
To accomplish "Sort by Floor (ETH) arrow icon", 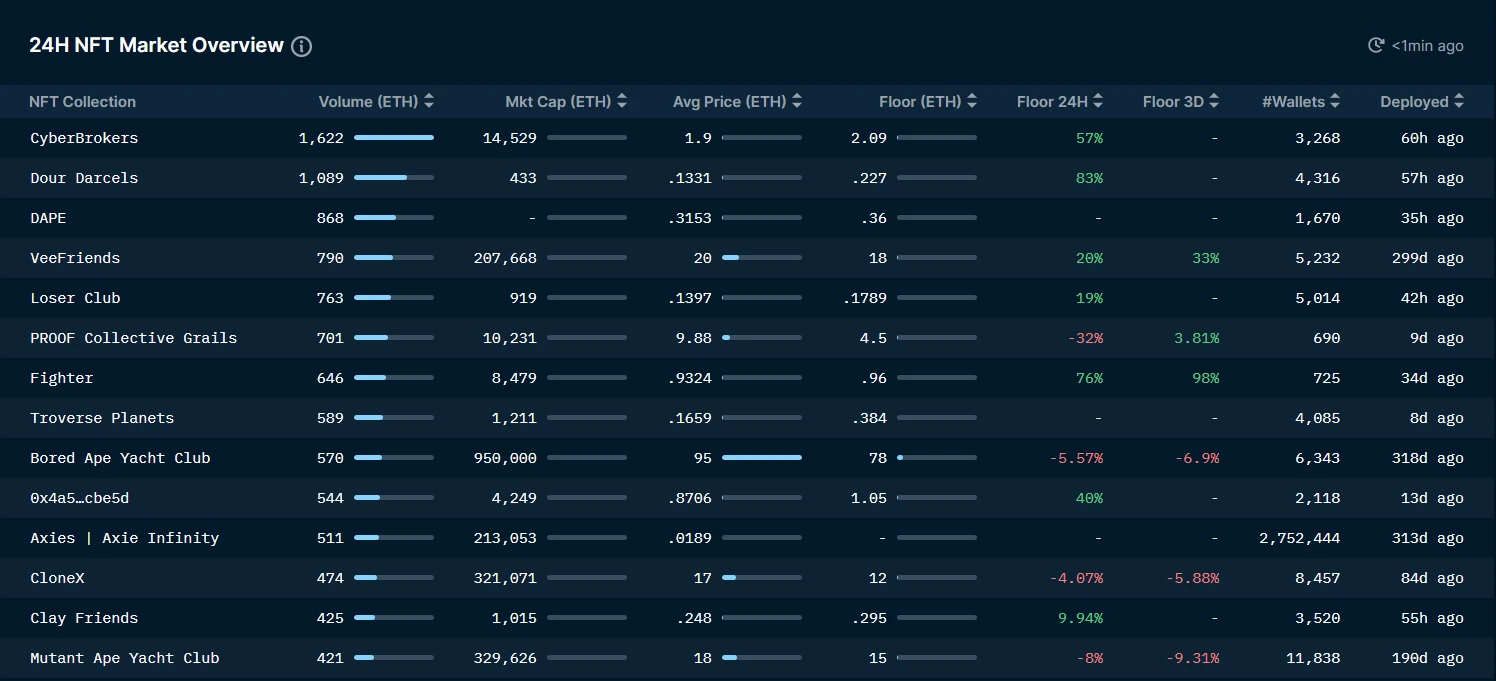I will [972, 101].
